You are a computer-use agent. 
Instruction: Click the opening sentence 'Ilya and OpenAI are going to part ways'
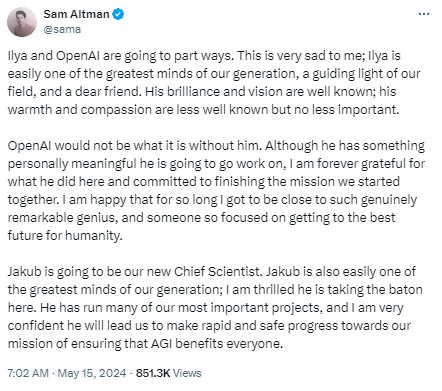tap(119, 56)
